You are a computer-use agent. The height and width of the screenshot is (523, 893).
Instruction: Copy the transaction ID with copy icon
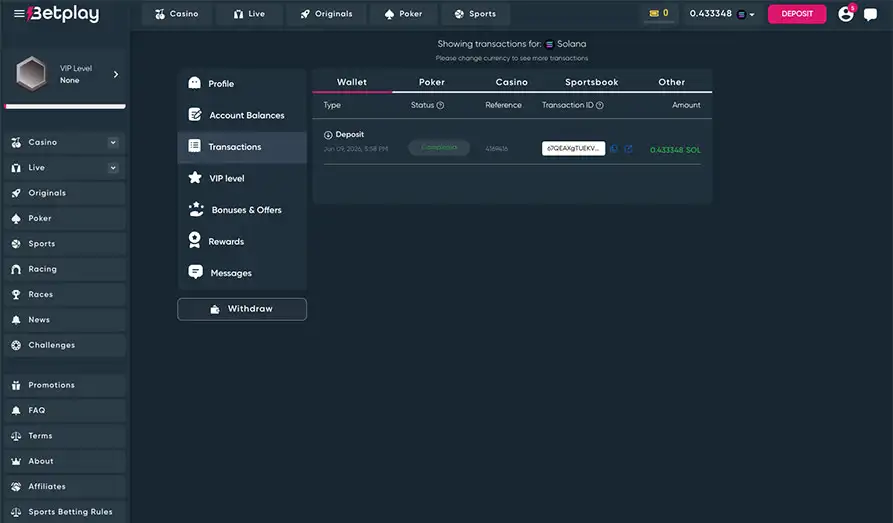coord(614,149)
